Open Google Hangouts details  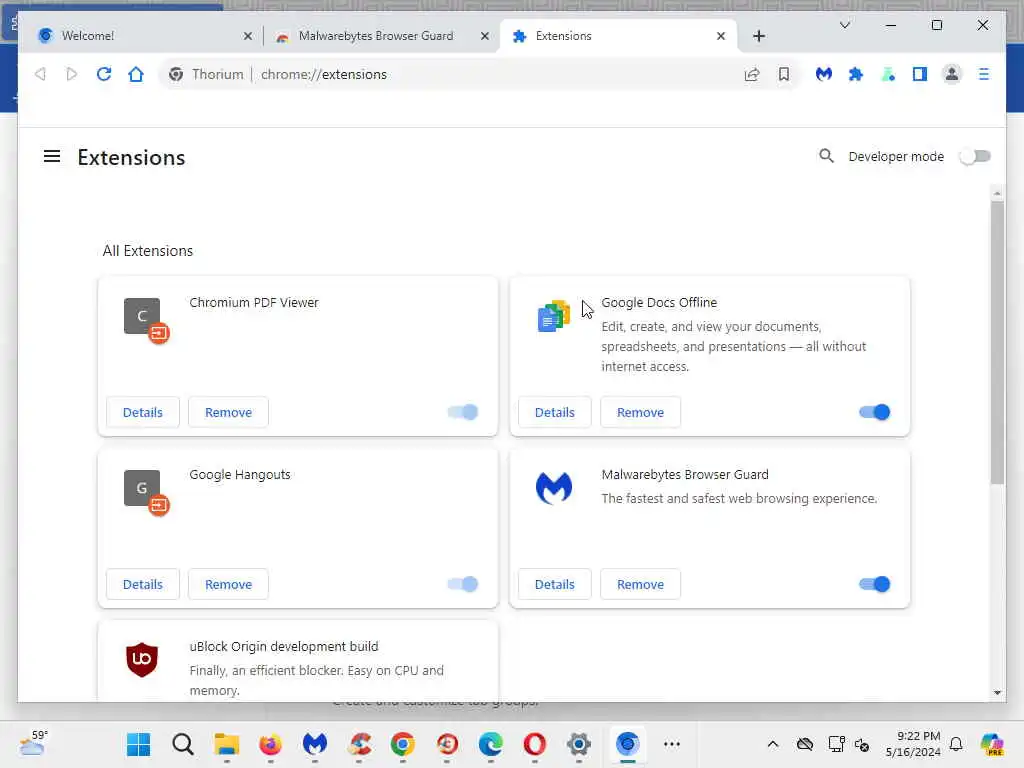(x=142, y=584)
